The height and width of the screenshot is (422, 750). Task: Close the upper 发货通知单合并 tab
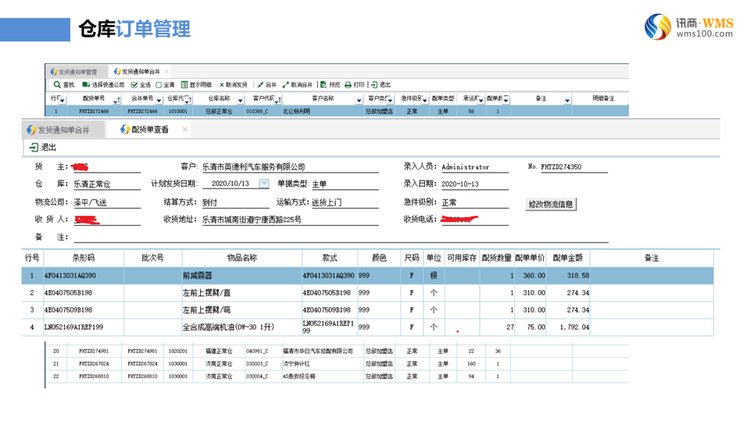(166, 72)
